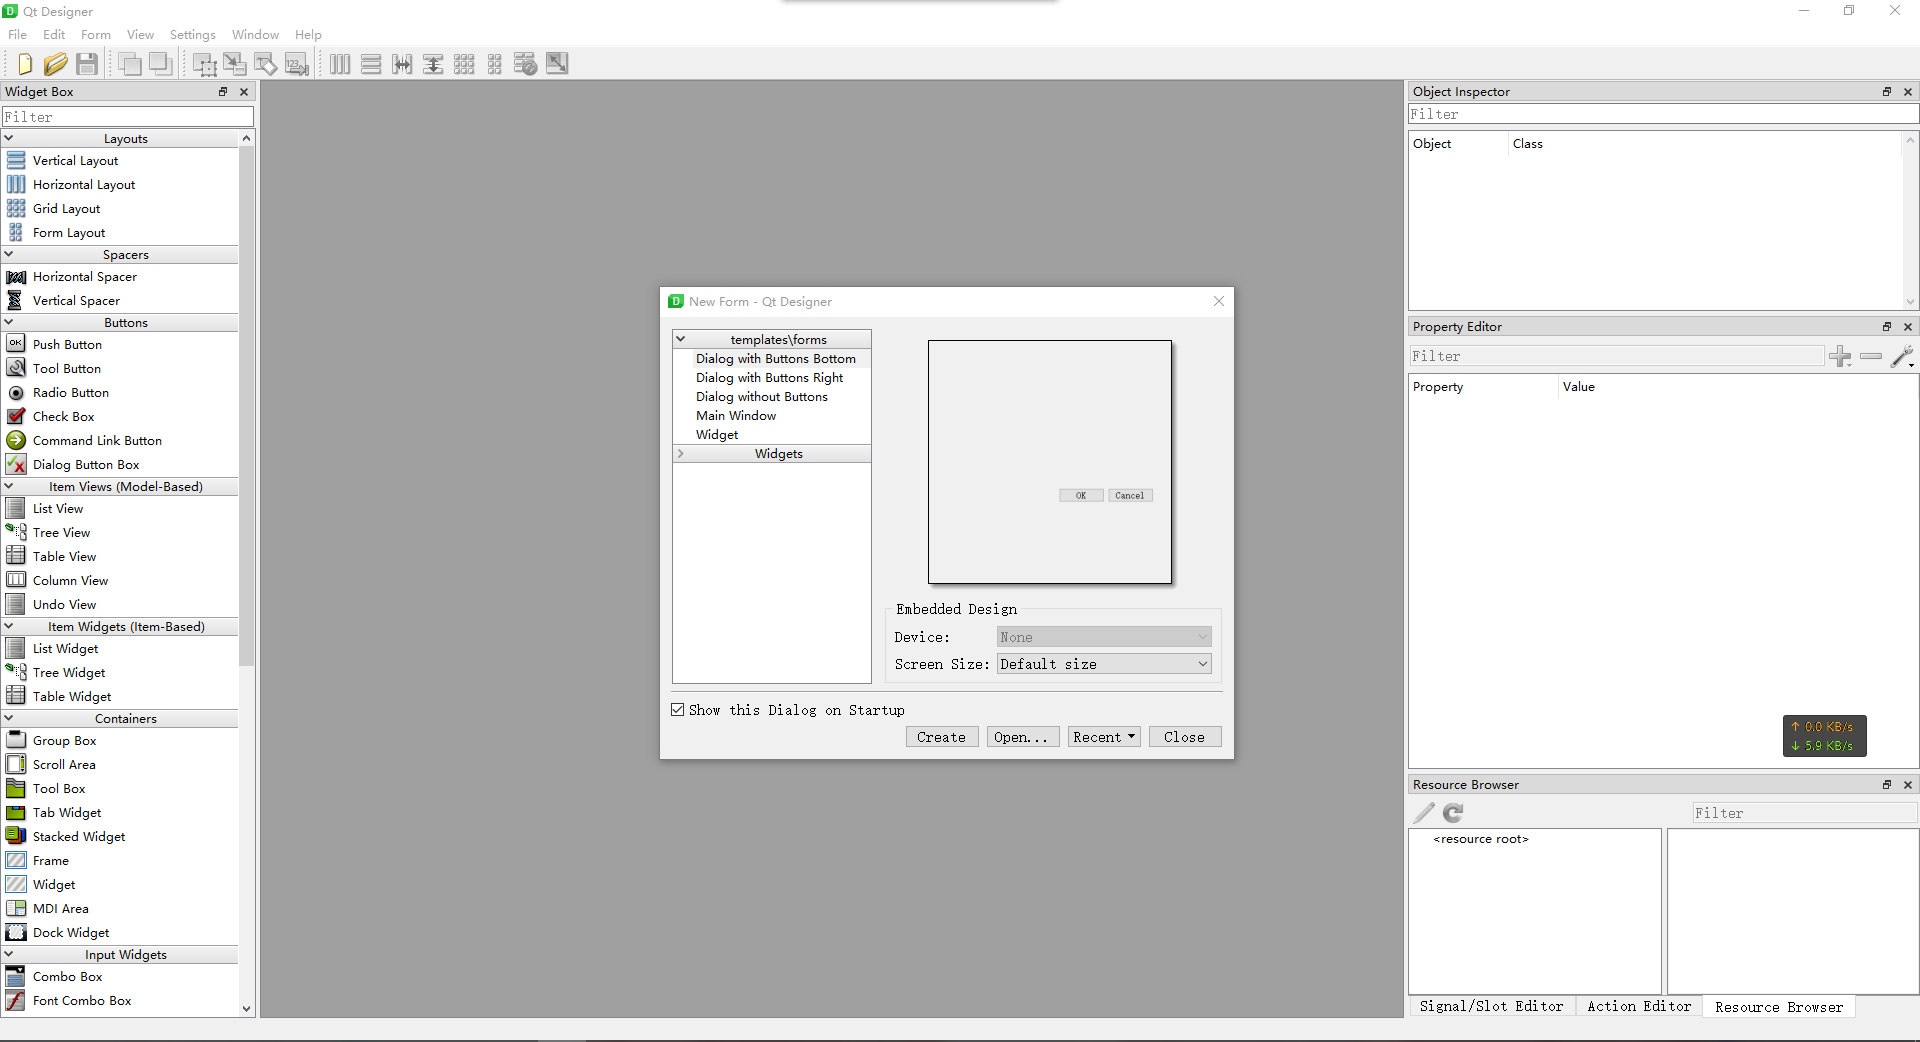Click the Property Editor add property plus icon
The height and width of the screenshot is (1042, 1920).
click(1840, 356)
